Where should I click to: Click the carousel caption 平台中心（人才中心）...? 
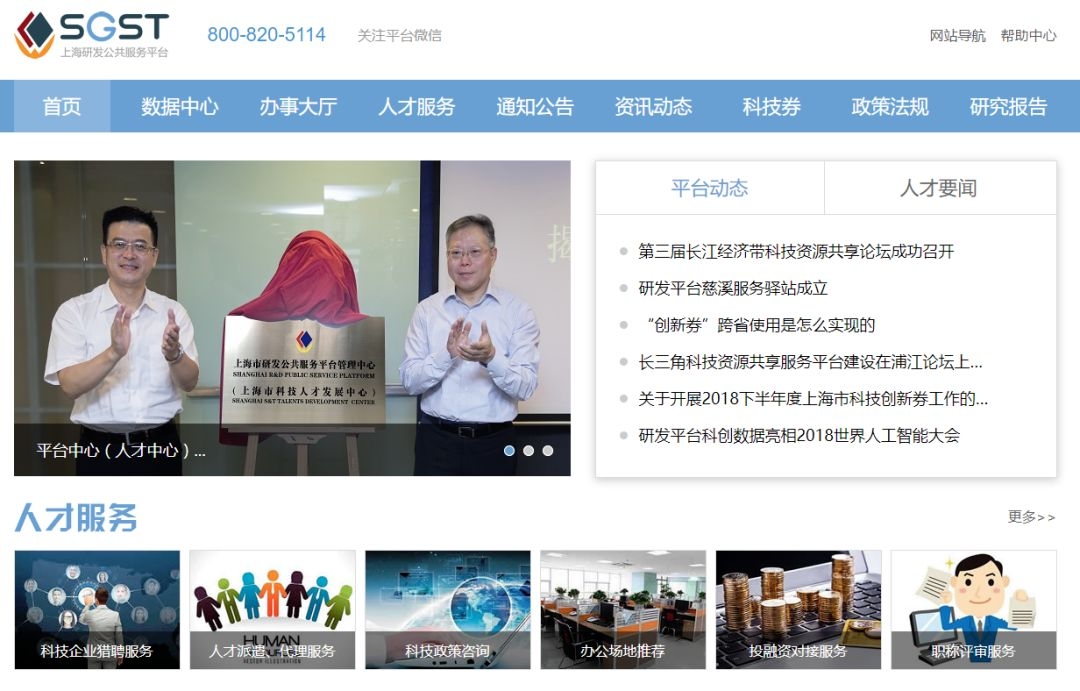point(121,451)
